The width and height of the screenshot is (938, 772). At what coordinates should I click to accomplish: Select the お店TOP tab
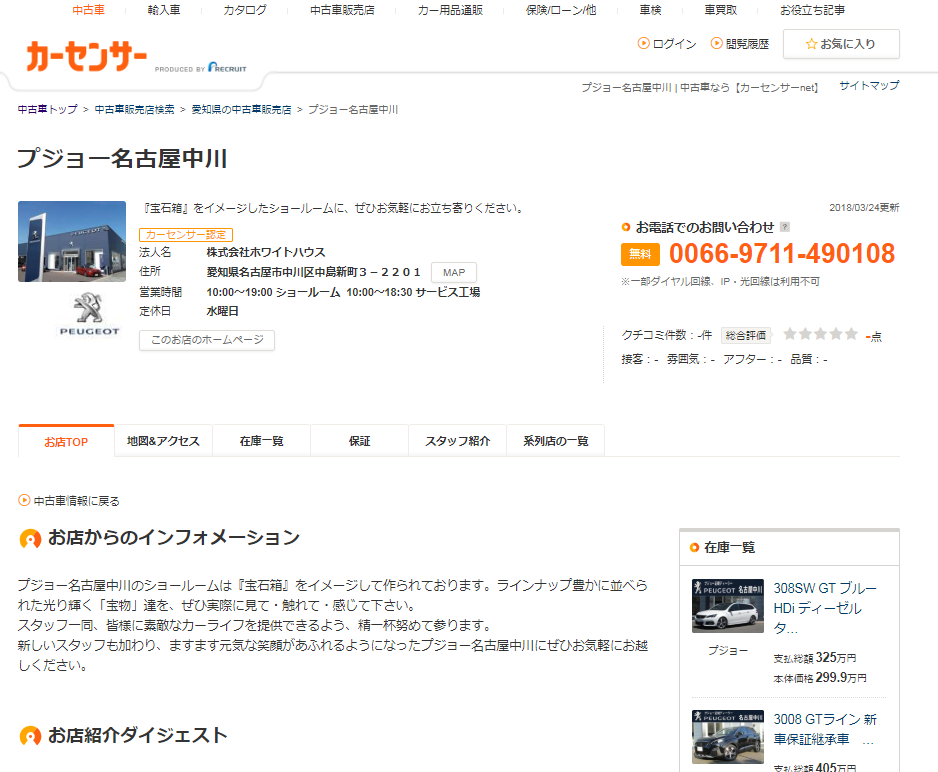point(66,441)
